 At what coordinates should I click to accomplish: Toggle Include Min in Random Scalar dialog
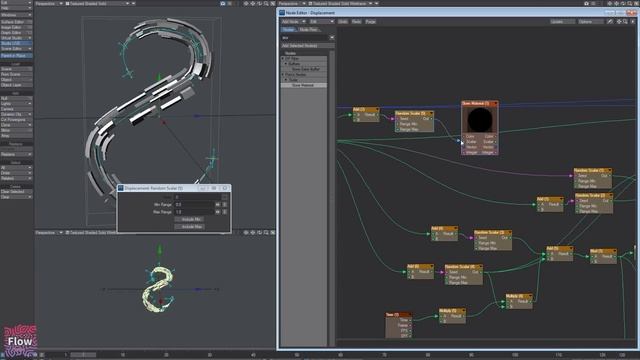pos(190,219)
